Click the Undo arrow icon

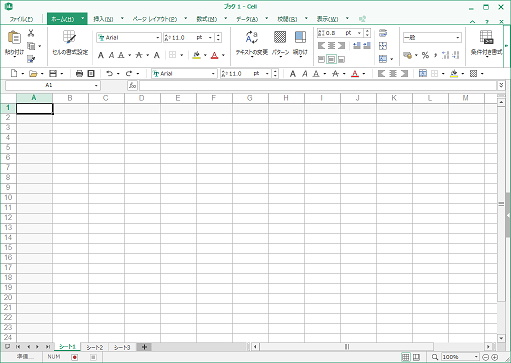(109, 73)
